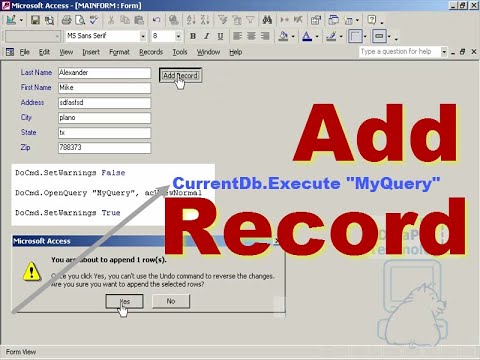Click the Paste clipboard icon
Image resolution: width=480 pixels, height=360 pixels.
click(139, 20)
